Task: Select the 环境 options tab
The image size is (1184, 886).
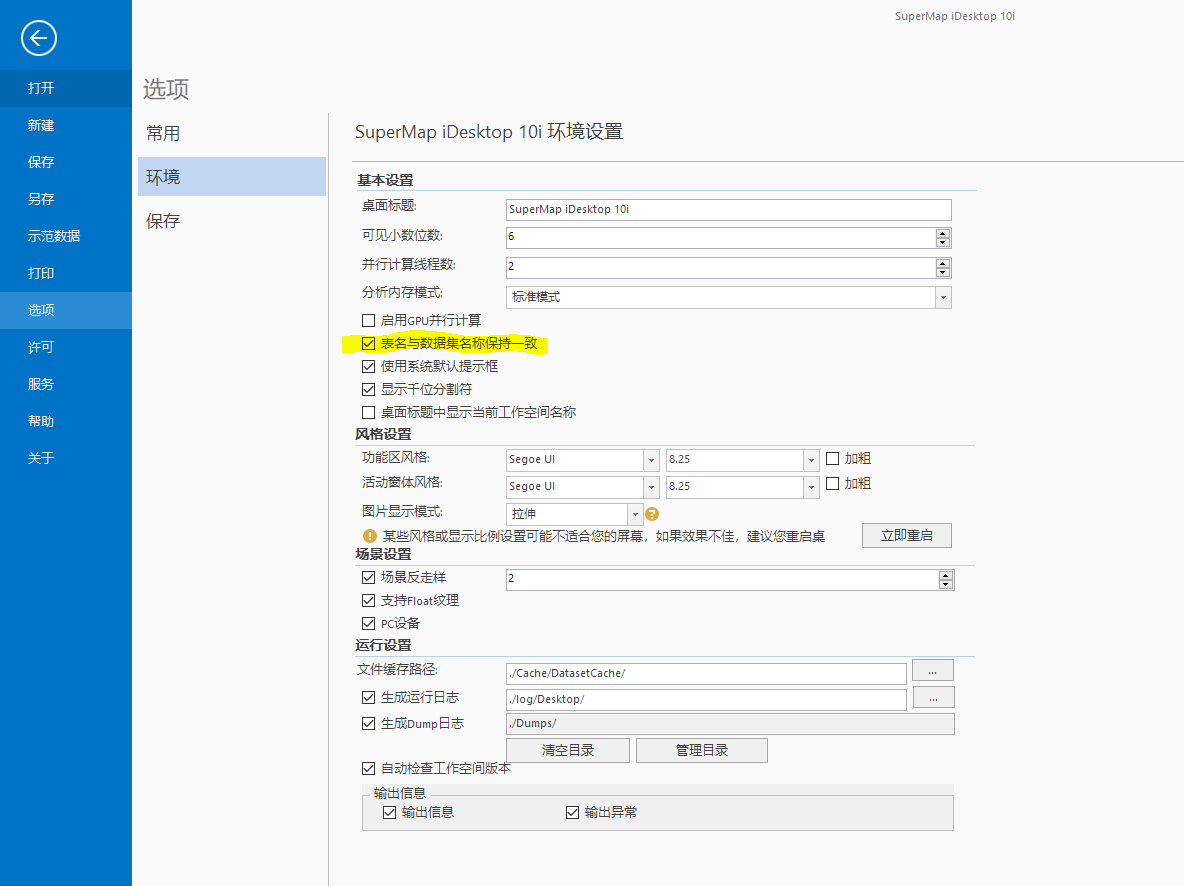Action: [x=232, y=177]
